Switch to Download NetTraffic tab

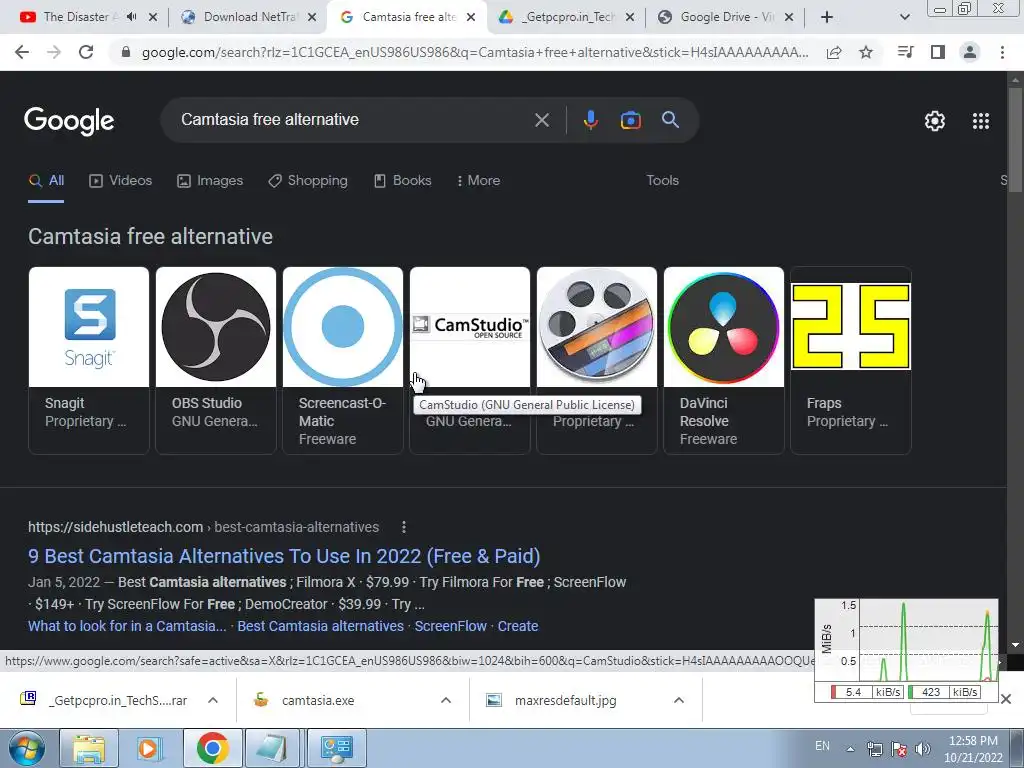coord(249,17)
